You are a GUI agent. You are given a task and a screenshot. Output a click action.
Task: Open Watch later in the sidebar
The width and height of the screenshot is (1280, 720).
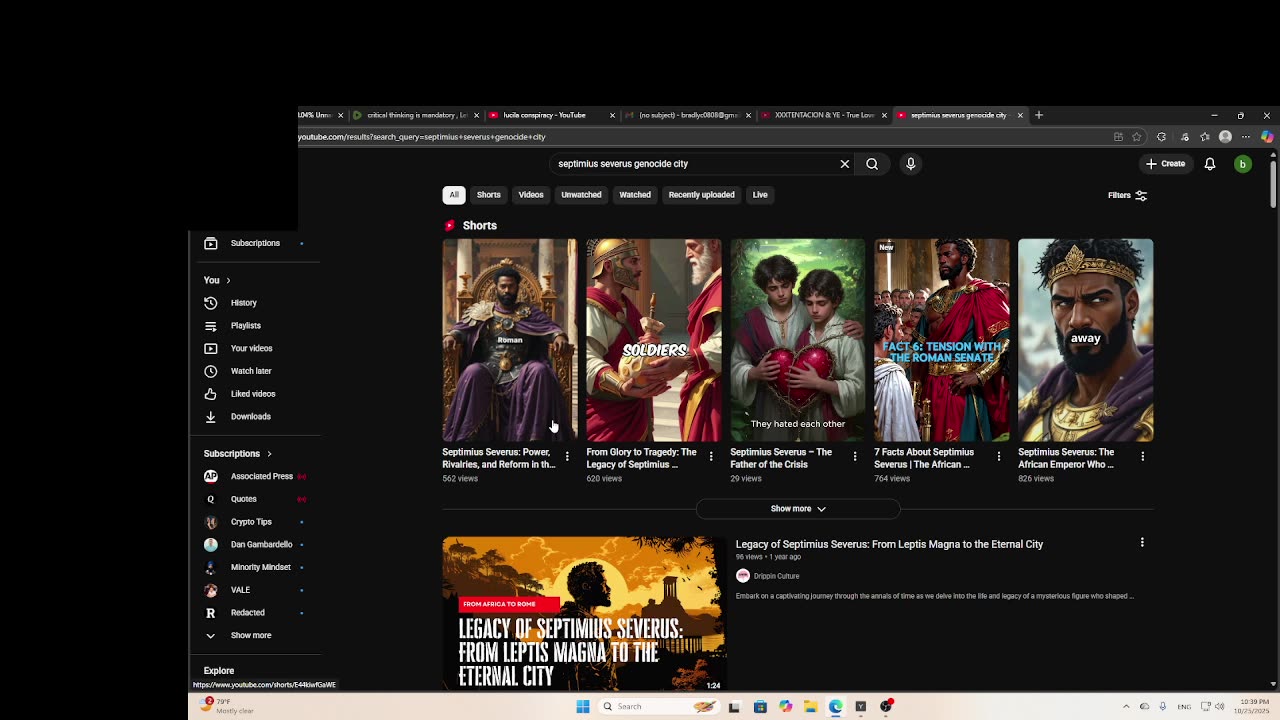pos(250,371)
